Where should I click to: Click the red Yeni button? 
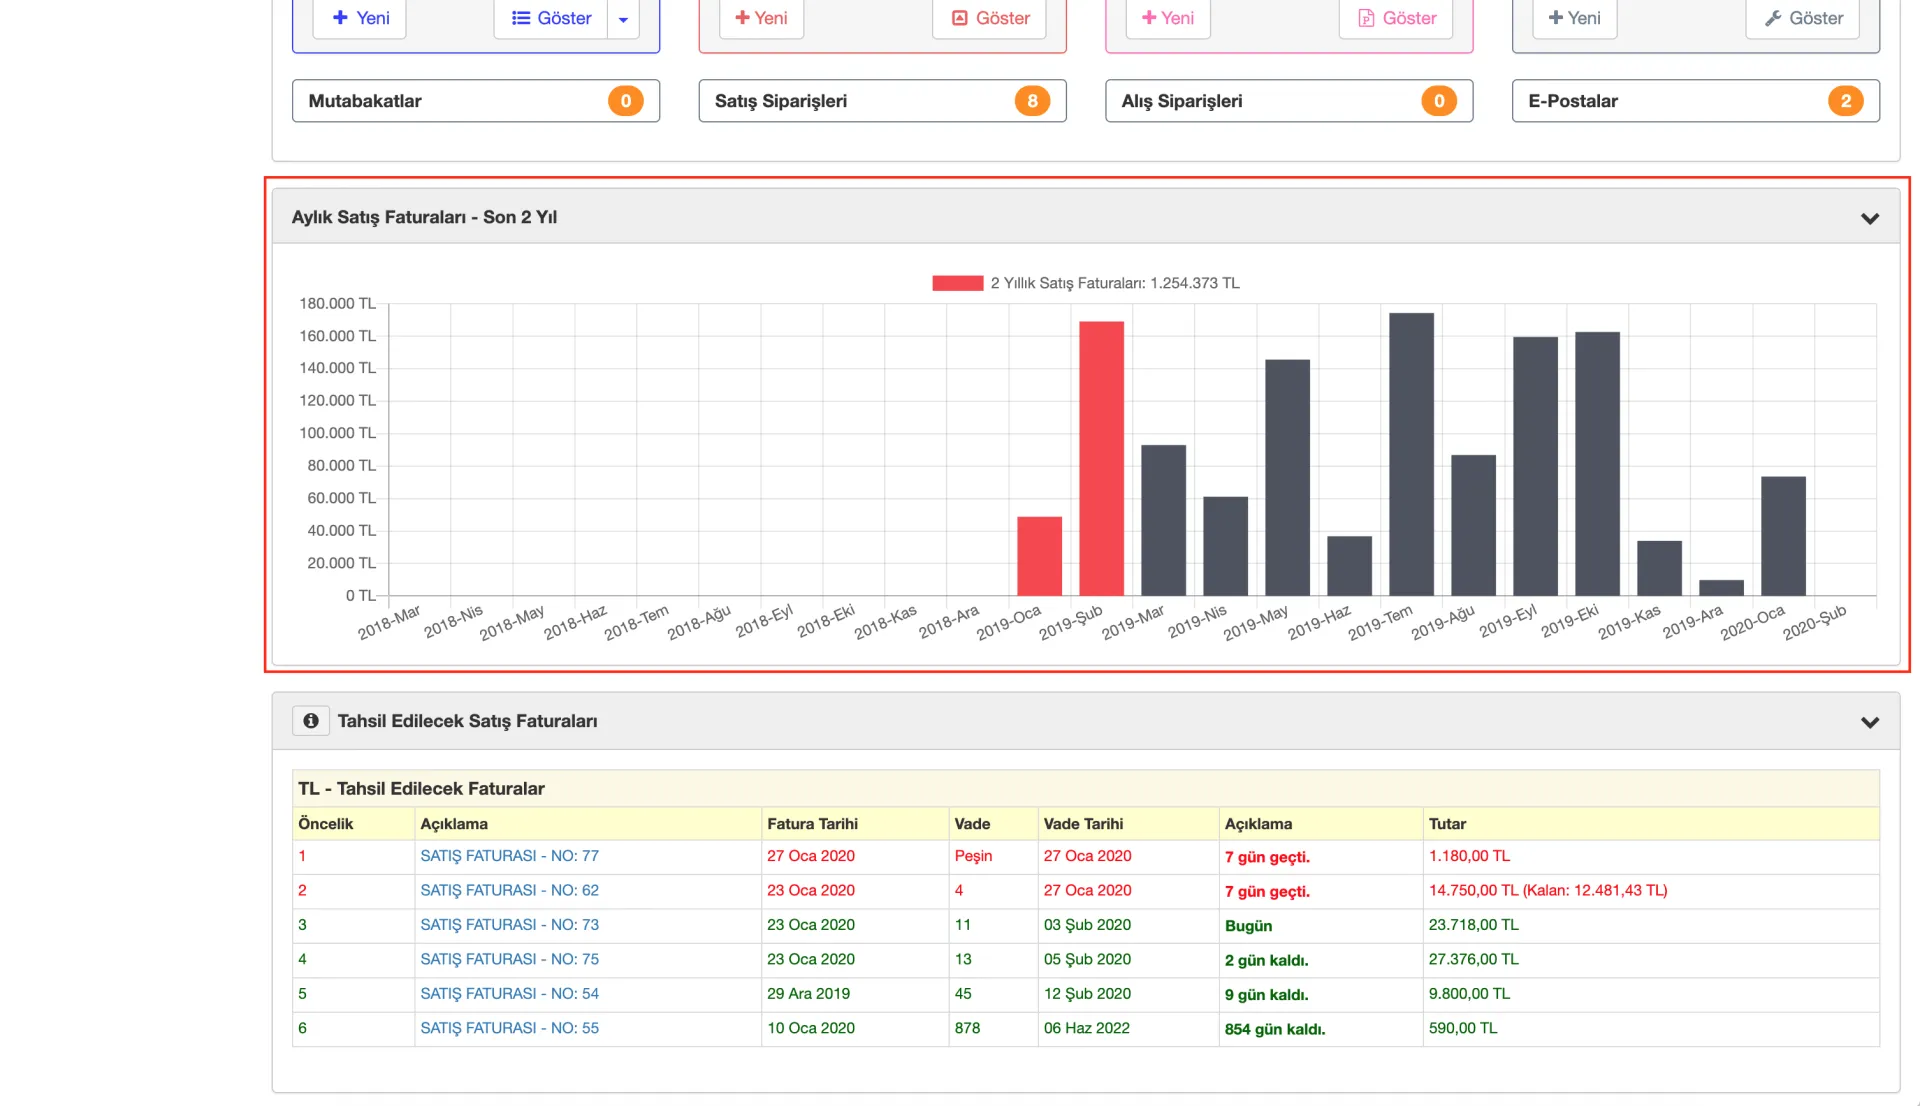click(761, 18)
